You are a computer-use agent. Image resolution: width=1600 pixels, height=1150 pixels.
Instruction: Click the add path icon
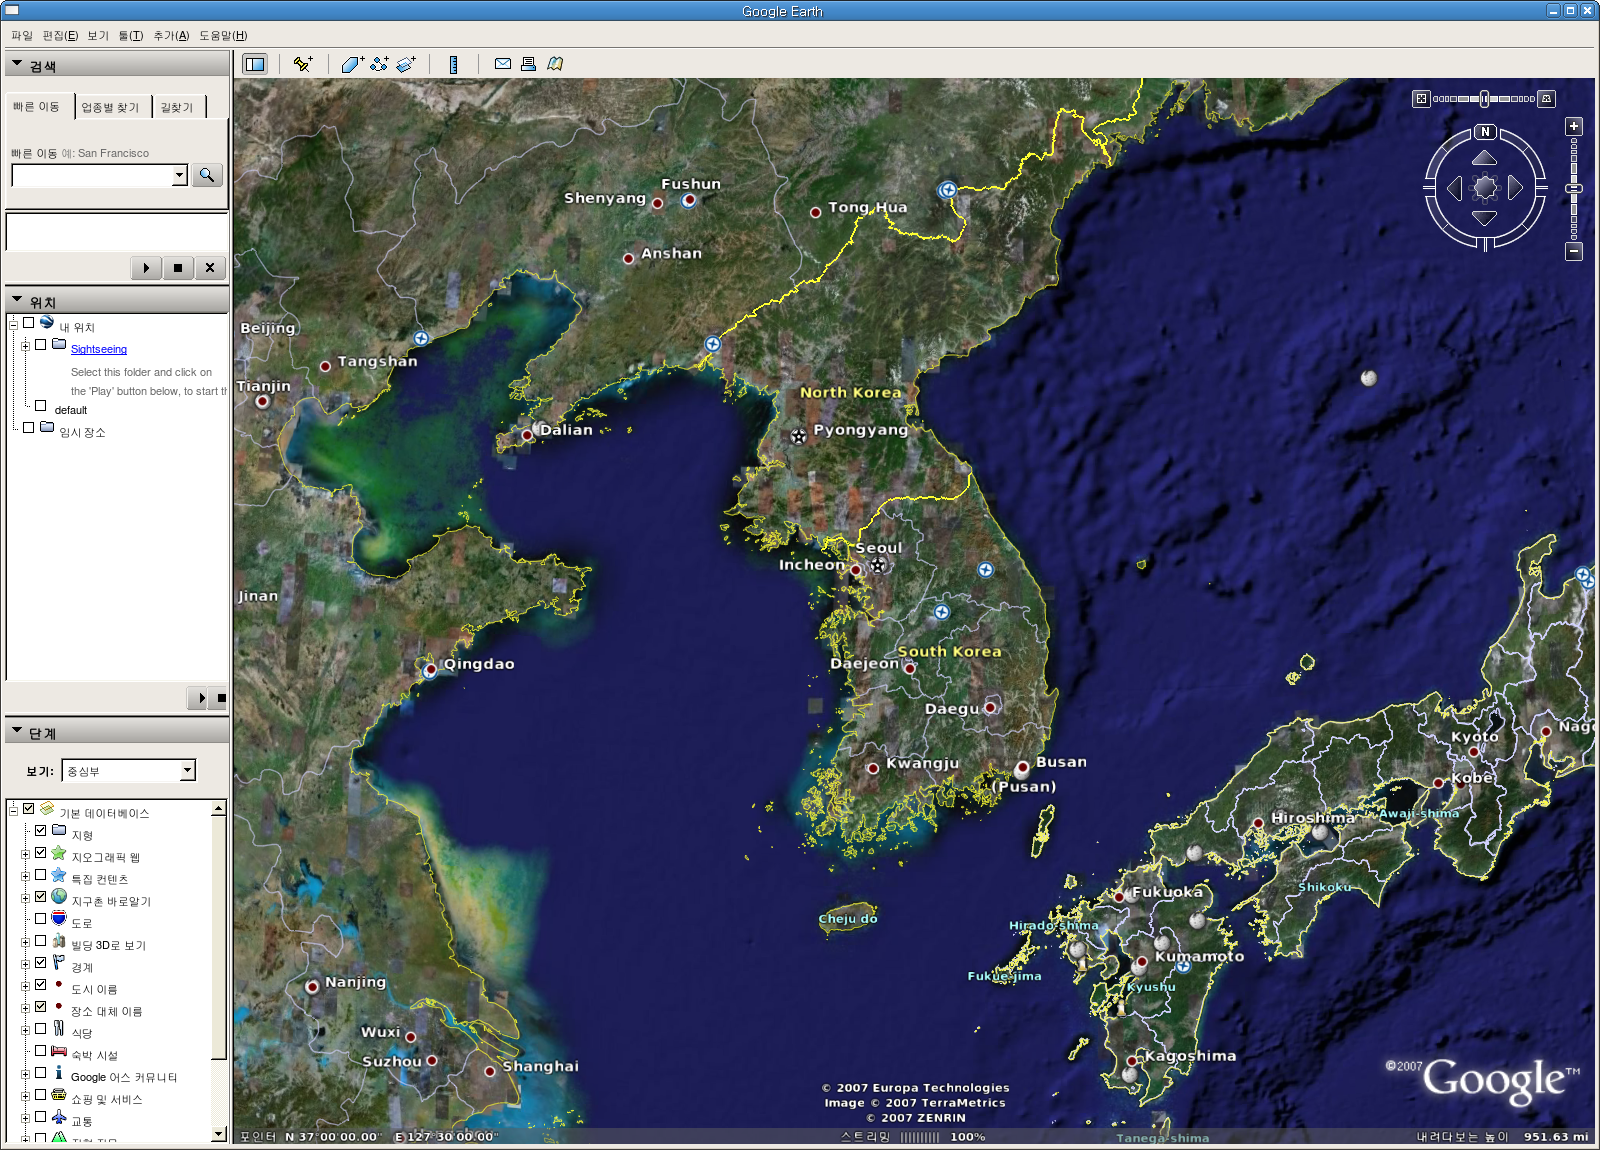click(379, 64)
